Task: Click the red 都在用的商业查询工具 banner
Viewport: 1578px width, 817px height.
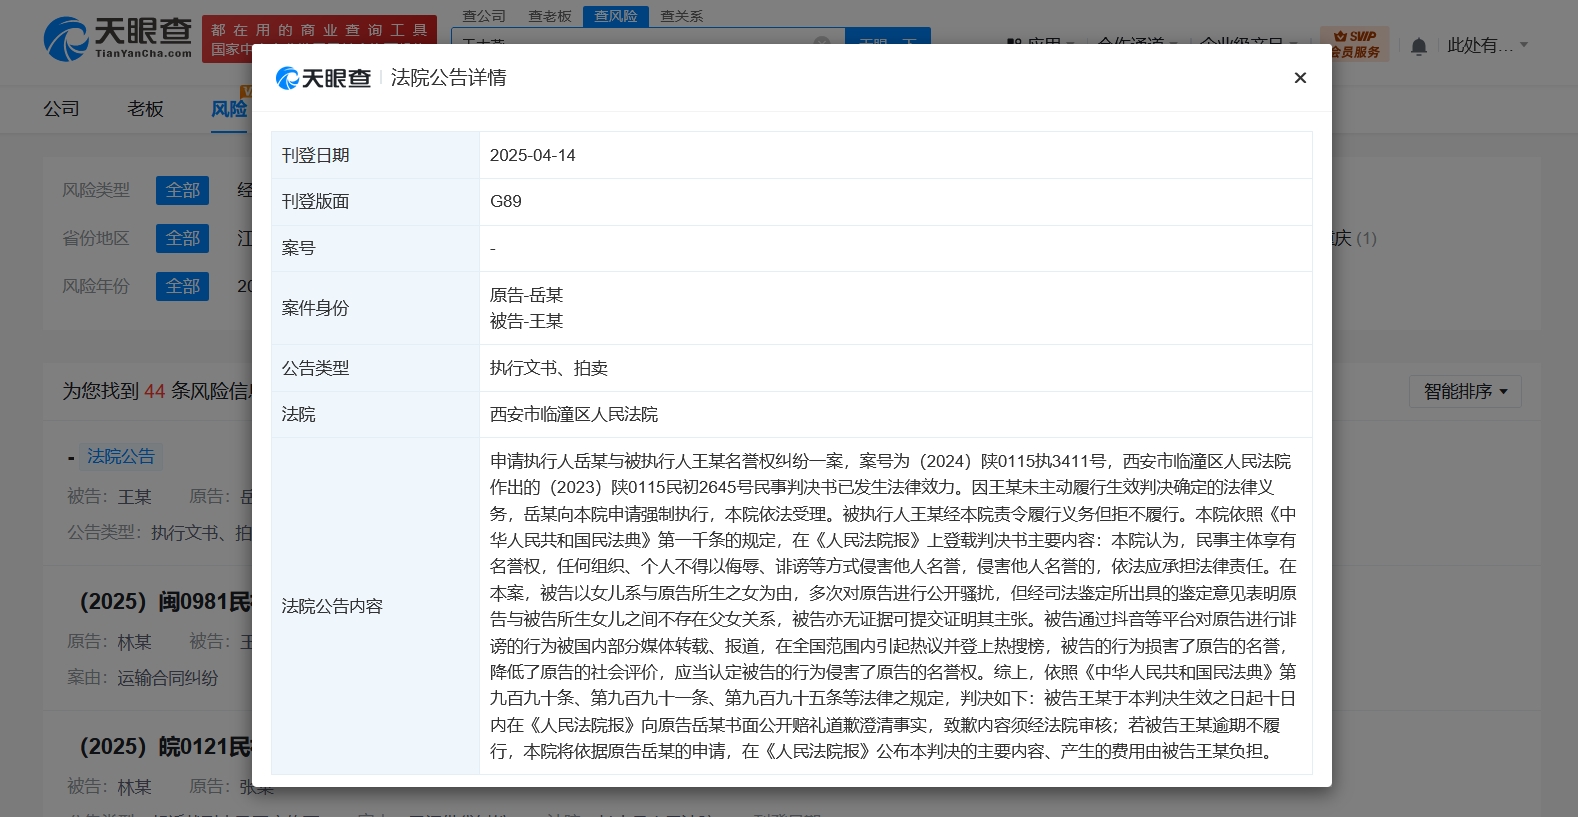Action: [x=320, y=39]
